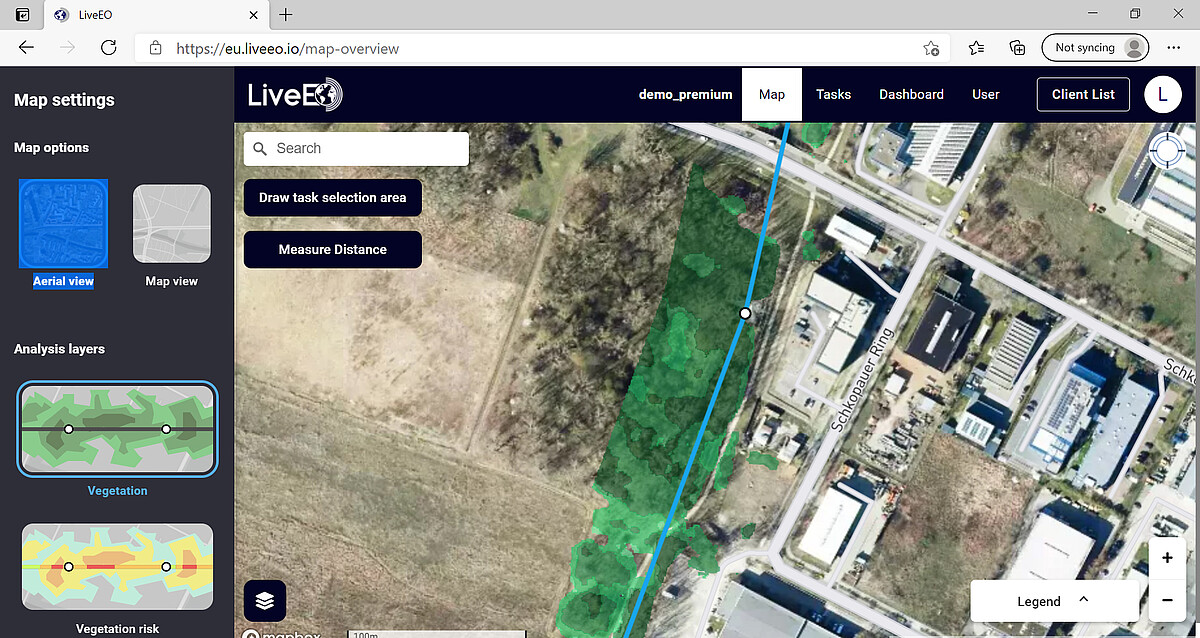Image resolution: width=1200 pixels, height=638 pixels.
Task: Open the base map layers switcher icon
Action: pyautogui.click(x=264, y=600)
